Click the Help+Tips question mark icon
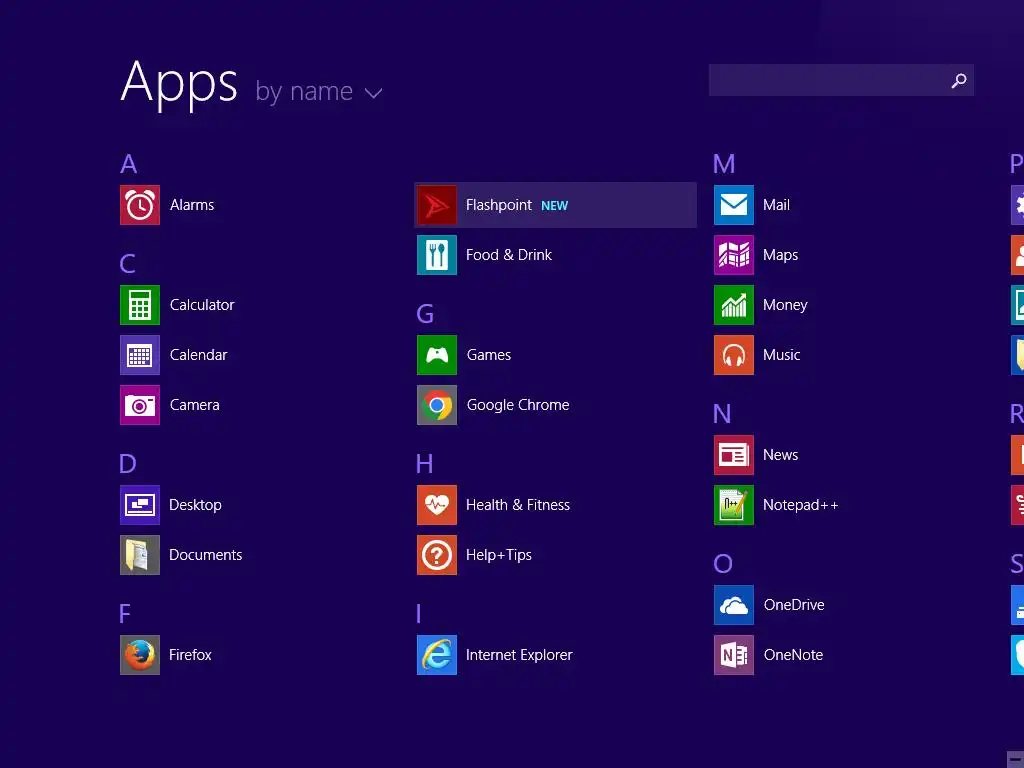Image resolution: width=1024 pixels, height=768 pixels. pyautogui.click(x=437, y=555)
